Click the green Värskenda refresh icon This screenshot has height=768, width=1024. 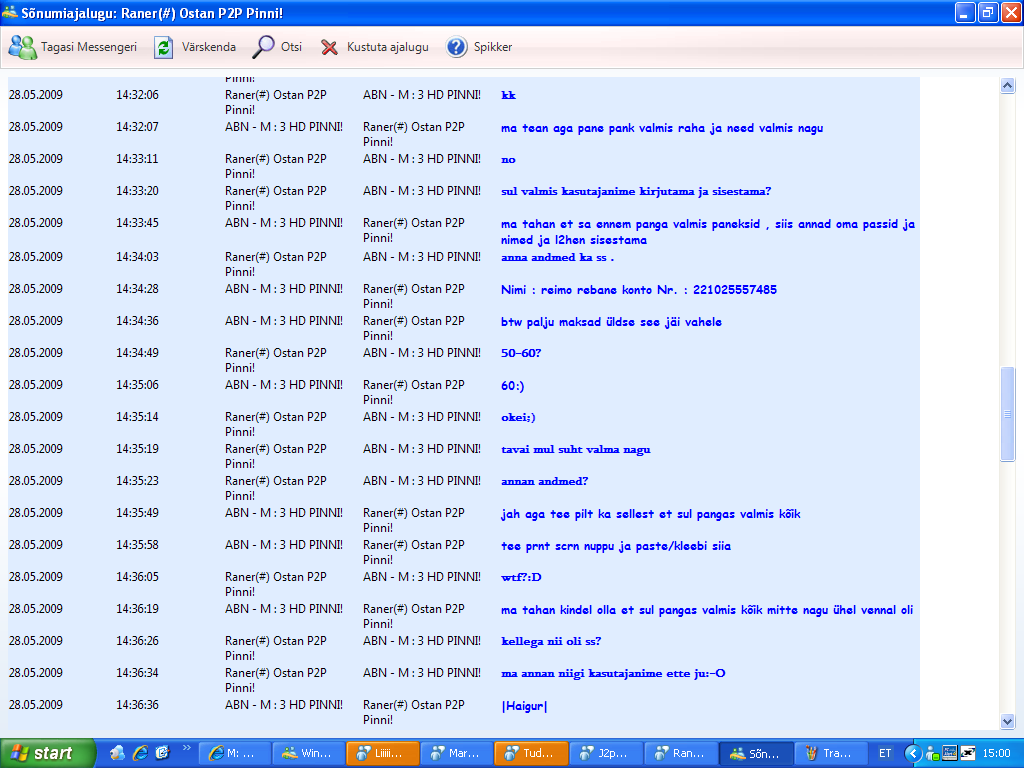[163, 47]
